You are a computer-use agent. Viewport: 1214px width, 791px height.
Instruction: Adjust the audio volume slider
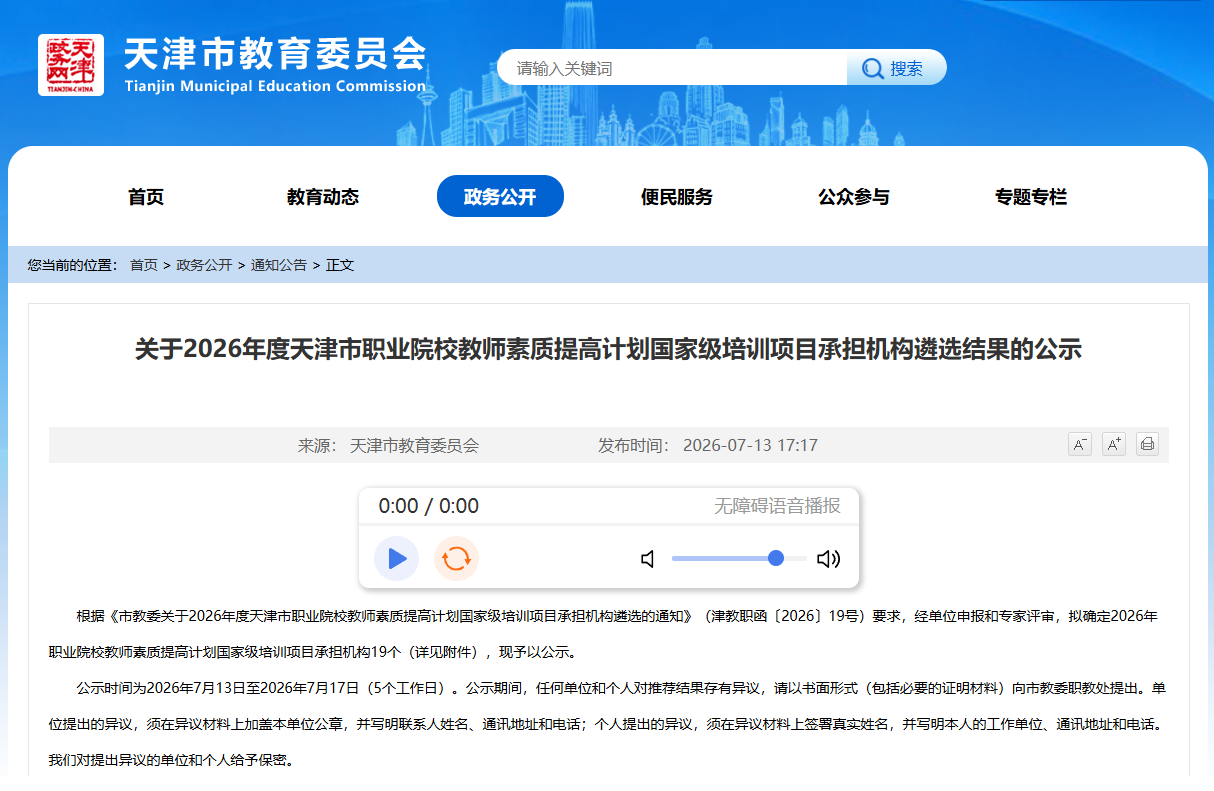point(739,558)
